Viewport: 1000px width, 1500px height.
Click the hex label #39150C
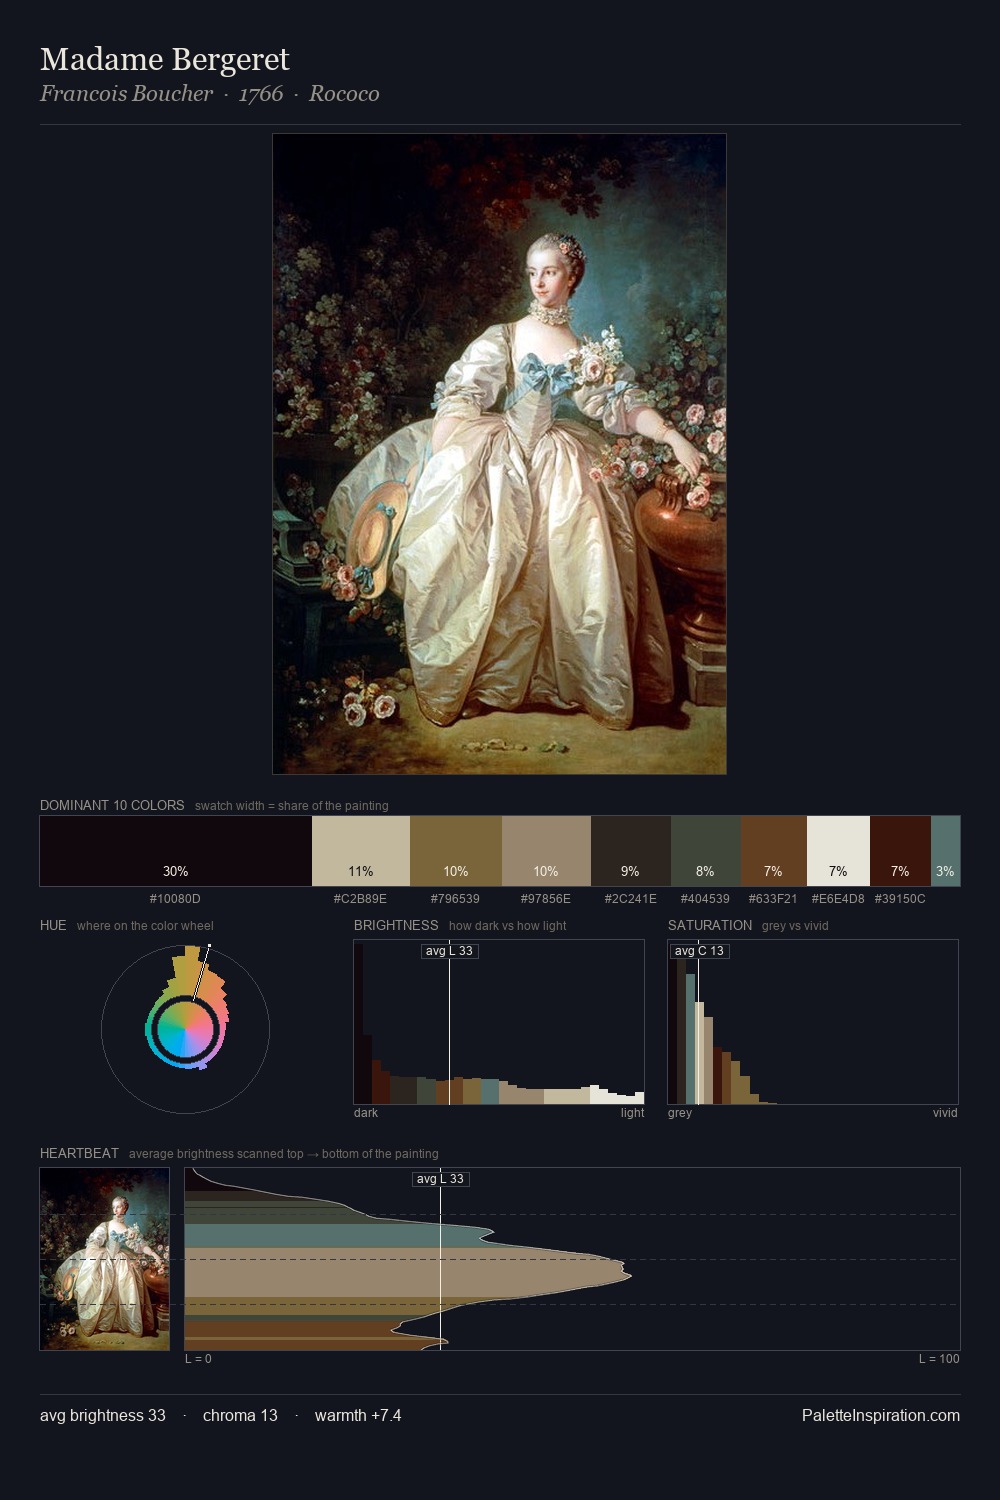click(x=900, y=899)
